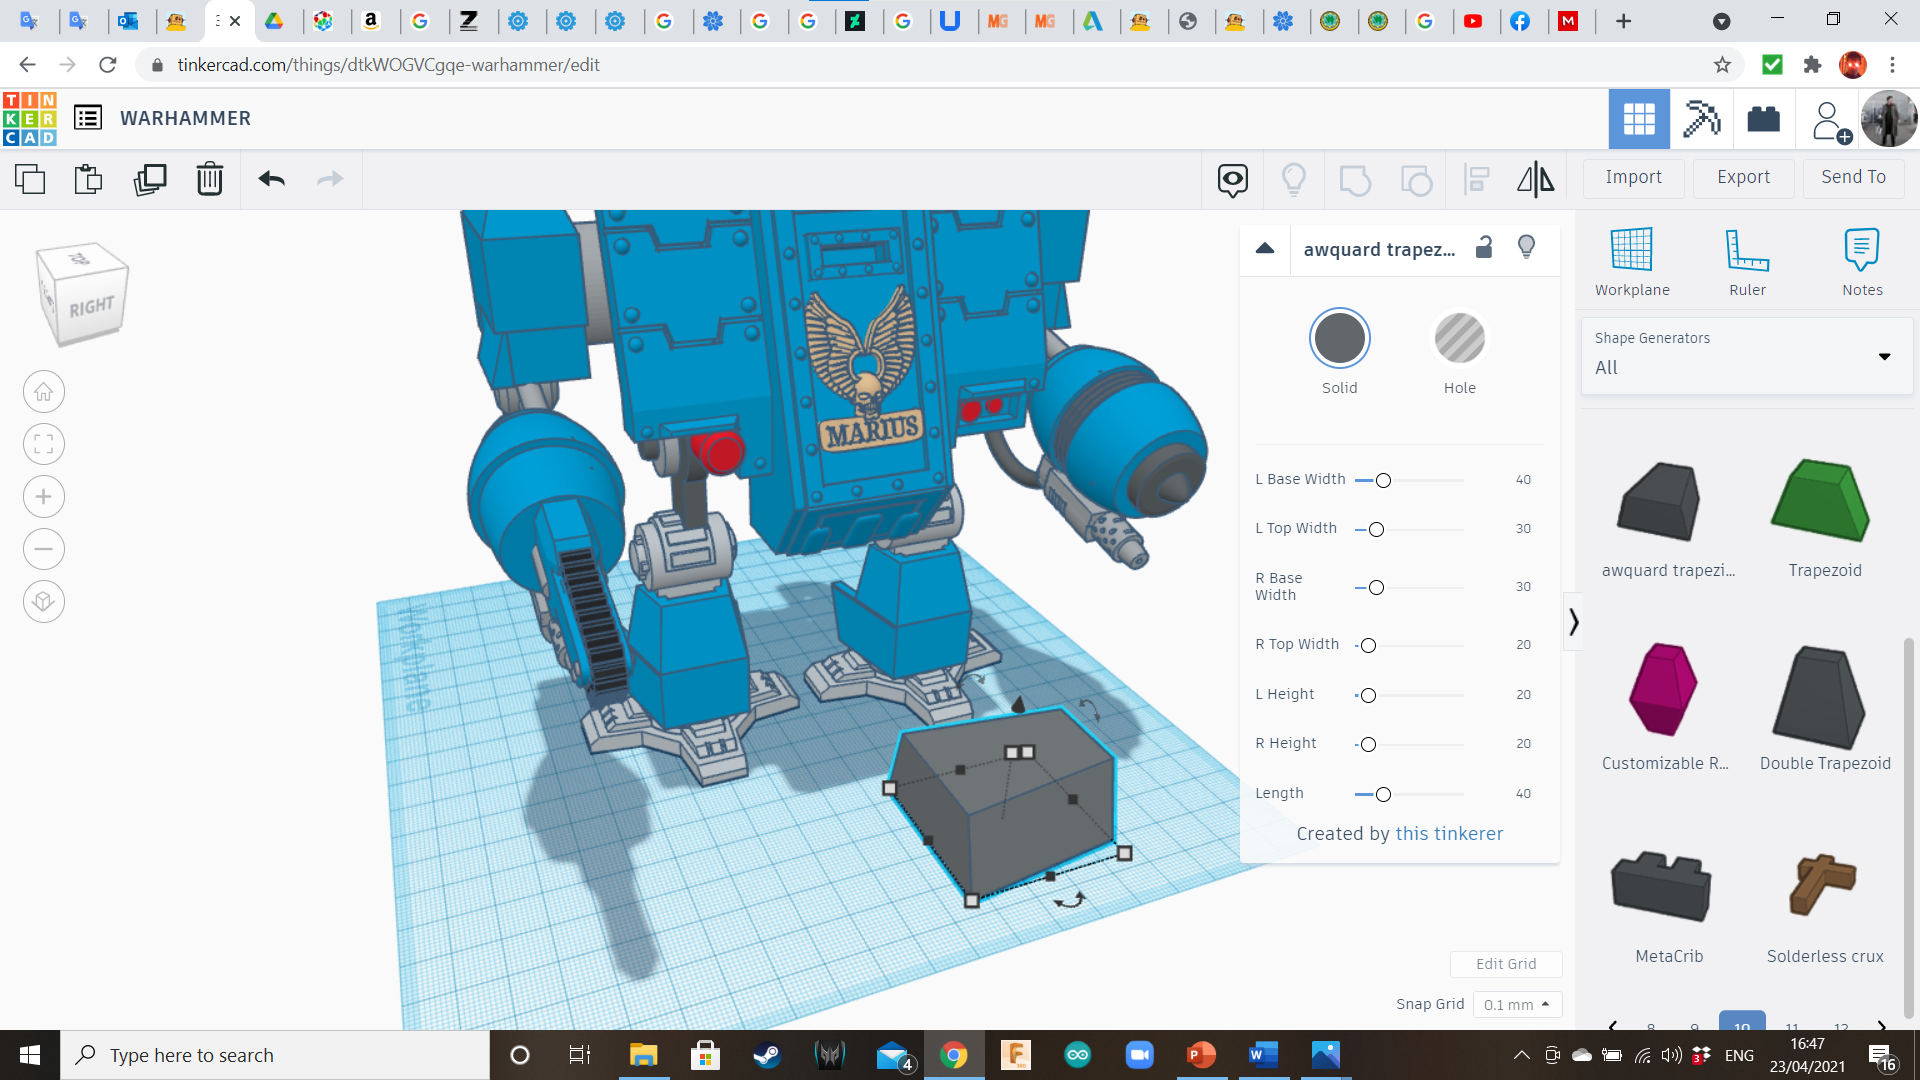Zoom in the viewport
1920x1080 pixels.
pyautogui.click(x=44, y=497)
